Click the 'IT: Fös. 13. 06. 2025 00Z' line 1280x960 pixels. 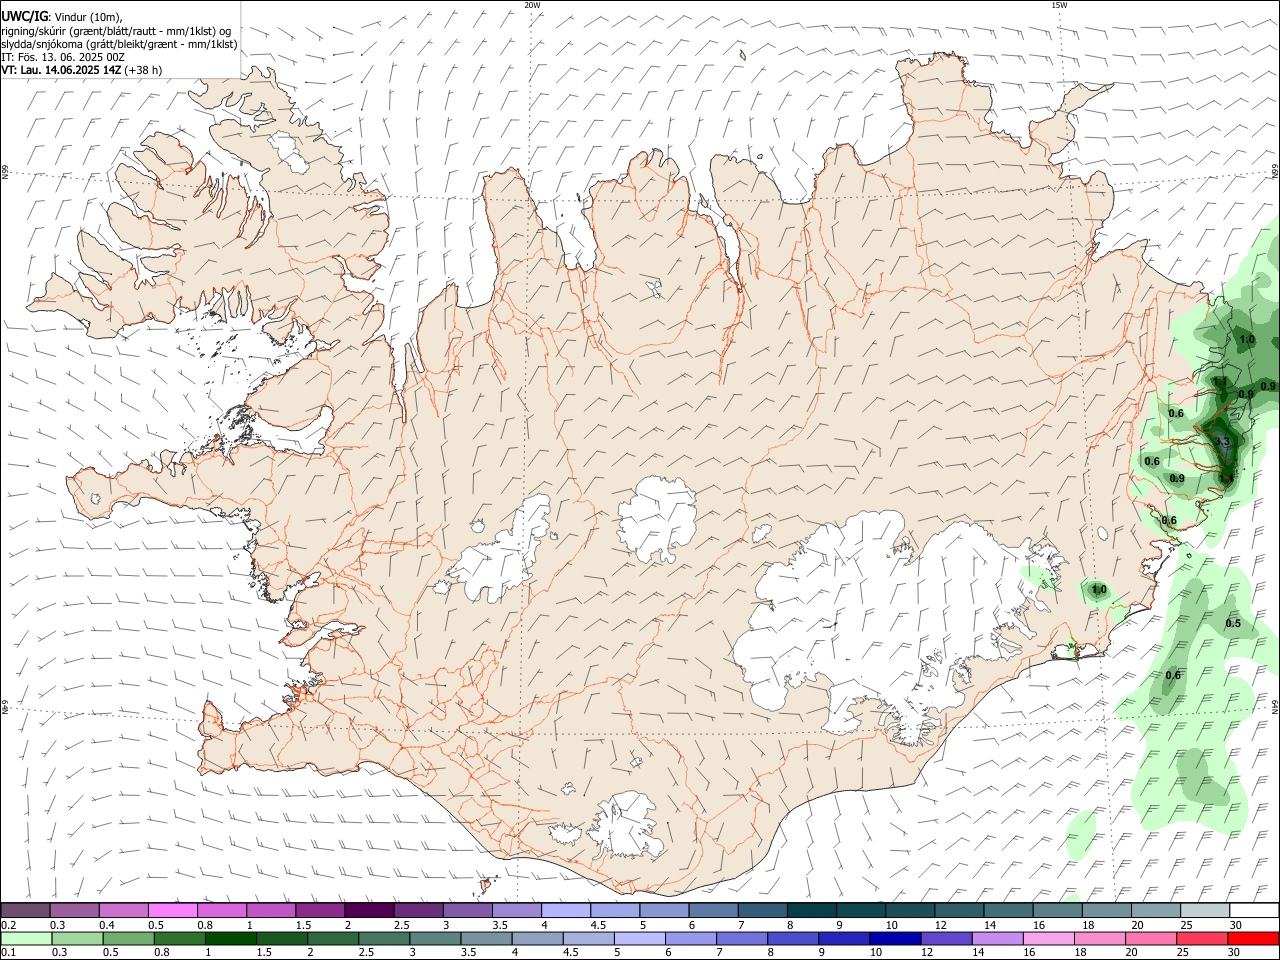coord(63,57)
